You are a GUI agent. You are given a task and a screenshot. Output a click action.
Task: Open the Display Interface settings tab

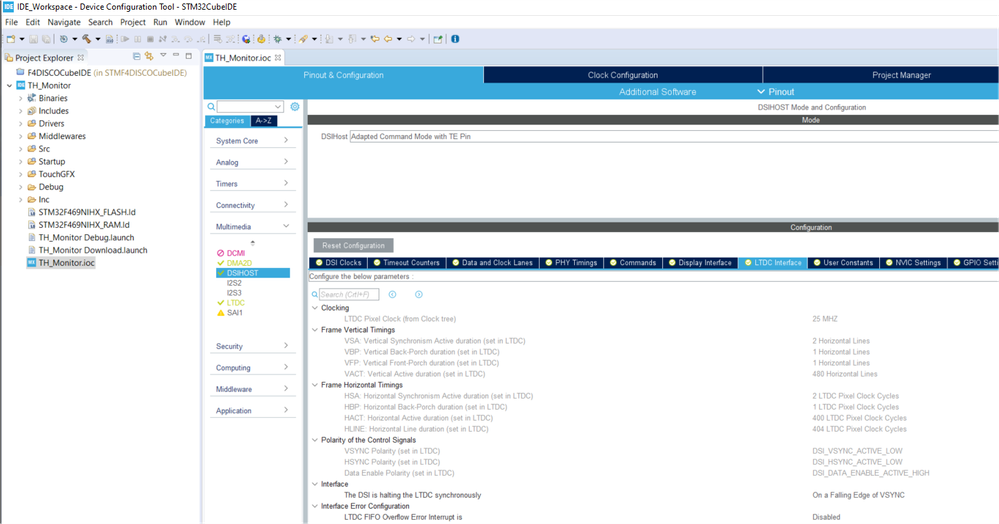click(700, 263)
